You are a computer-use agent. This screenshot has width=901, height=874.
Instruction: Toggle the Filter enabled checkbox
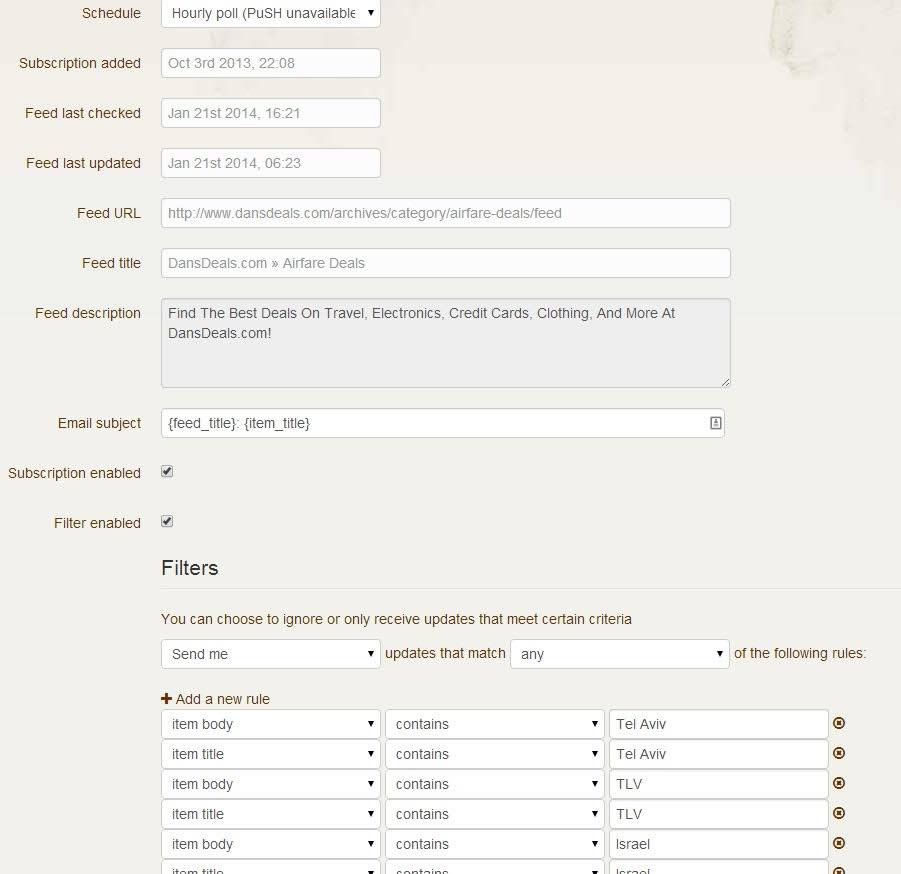pos(167,522)
